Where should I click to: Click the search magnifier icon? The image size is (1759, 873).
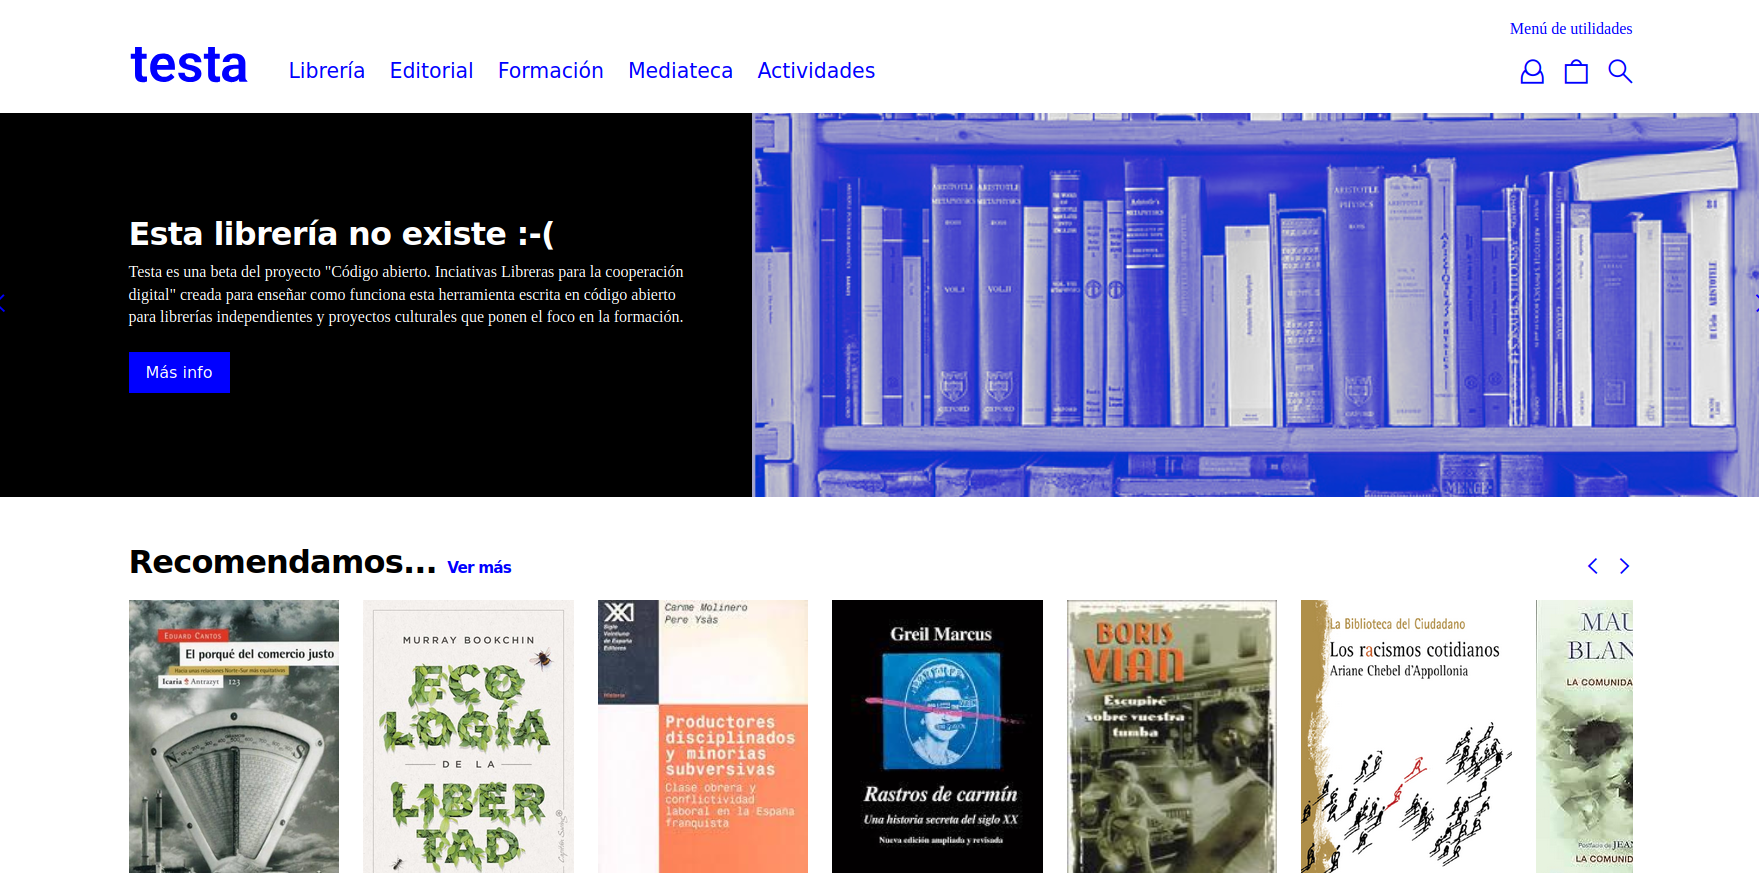tap(1620, 72)
